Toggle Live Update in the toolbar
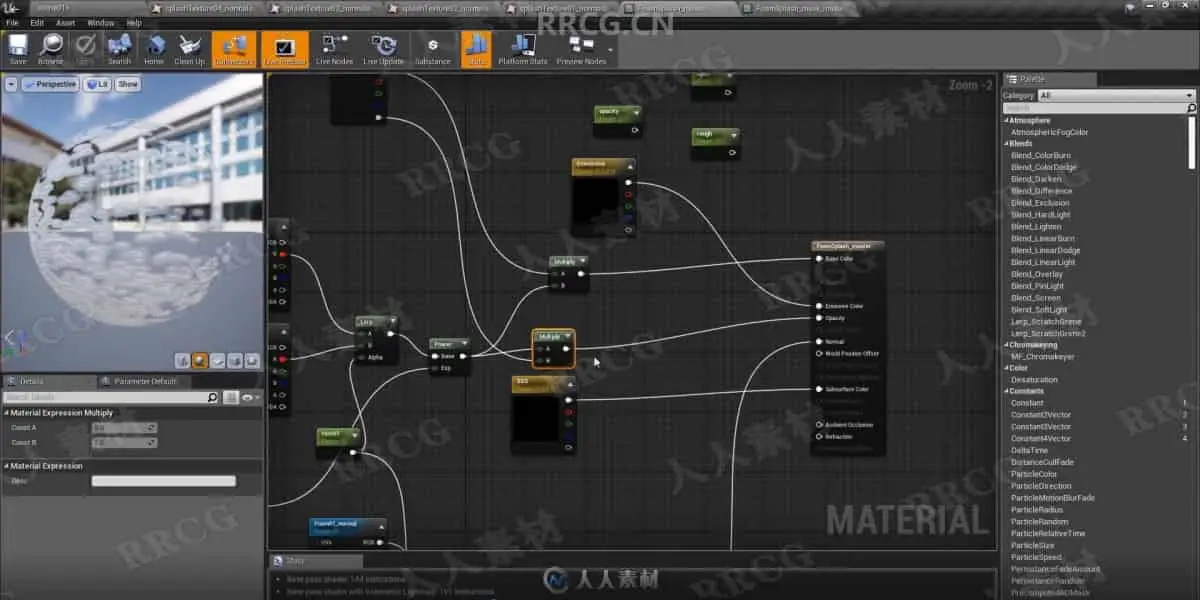This screenshot has height=600, width=1200. click(383, 49)
